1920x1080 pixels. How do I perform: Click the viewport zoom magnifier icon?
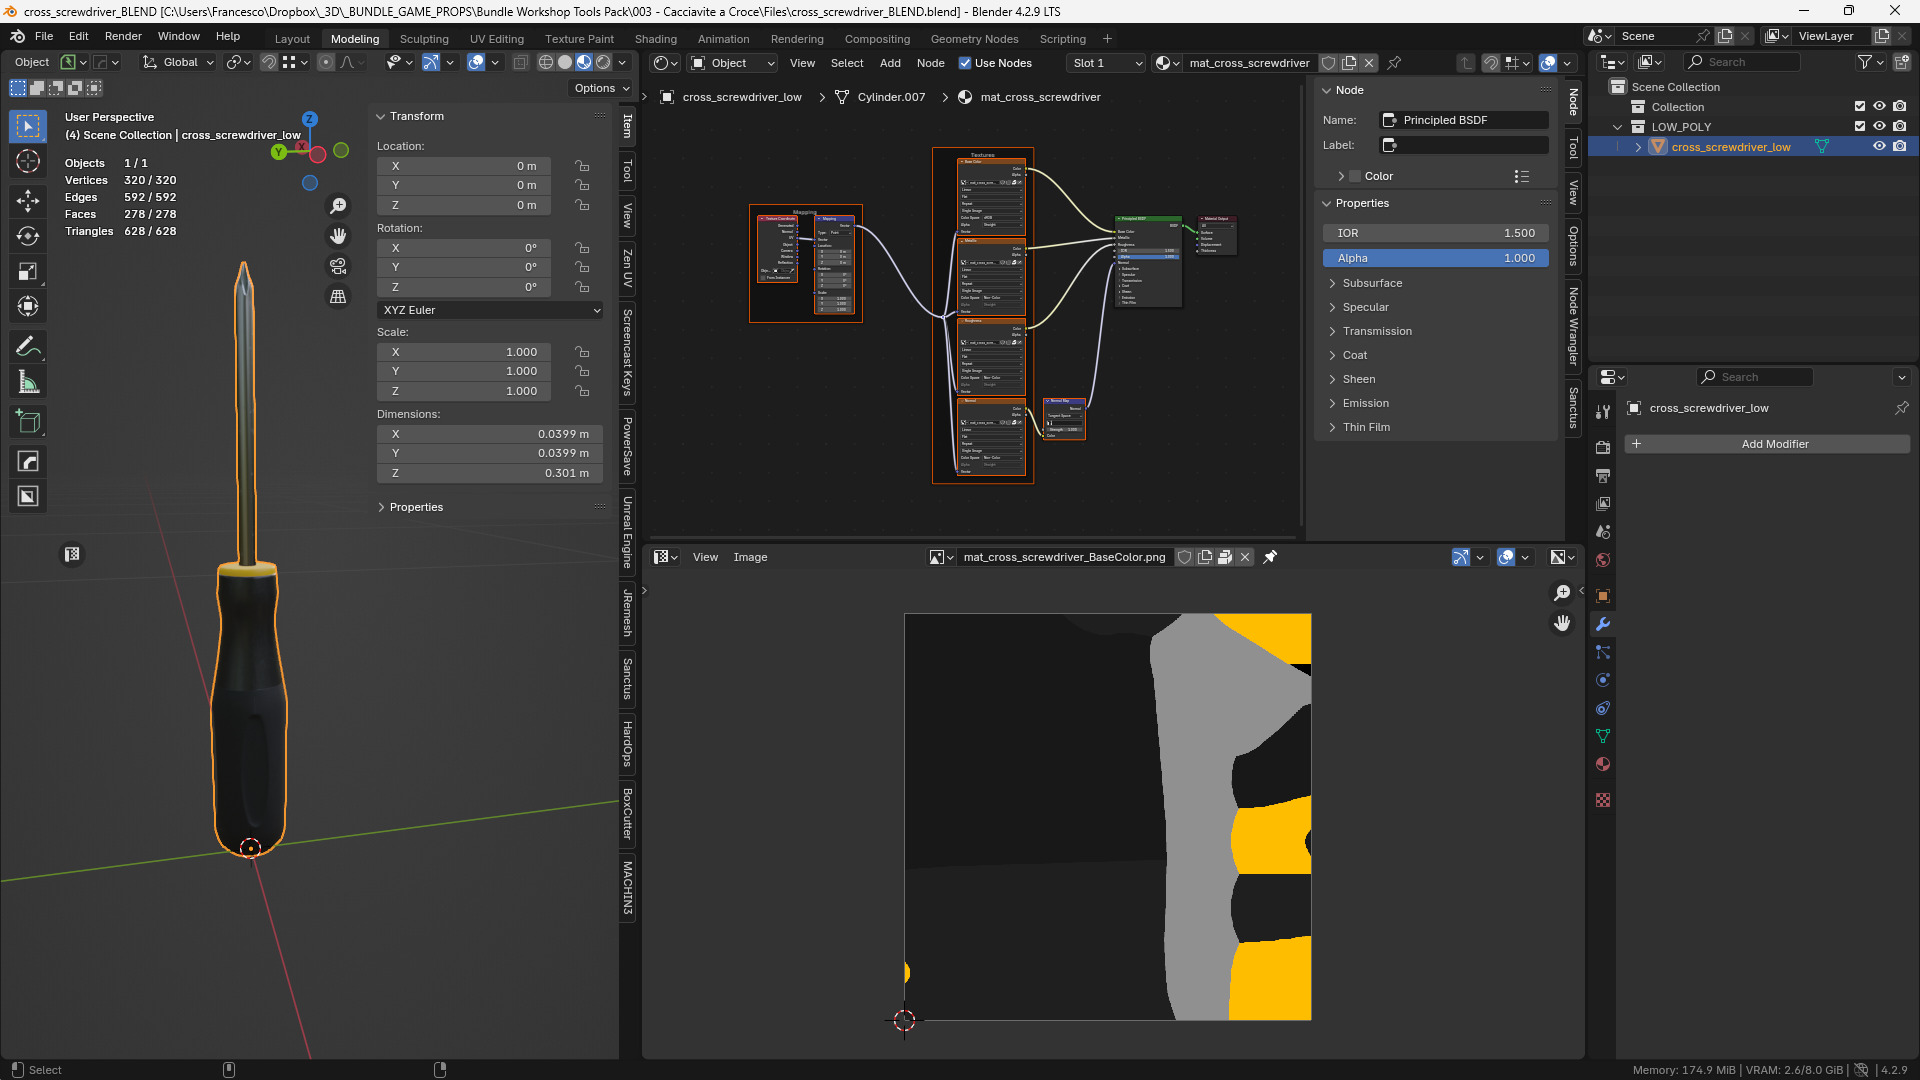pos(338,206)
